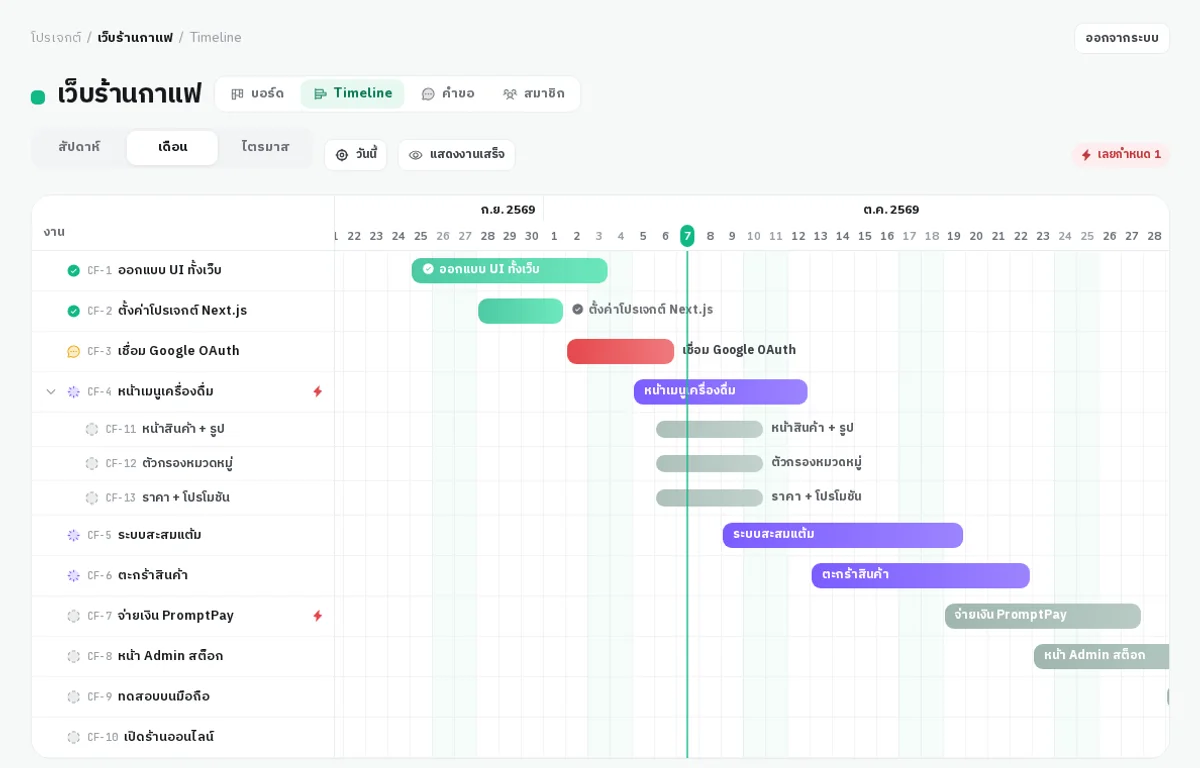1200x768 pixels.
Task: Jump to today with วันนี้ button
Action: pyautogui.click(x=356, y=155)
